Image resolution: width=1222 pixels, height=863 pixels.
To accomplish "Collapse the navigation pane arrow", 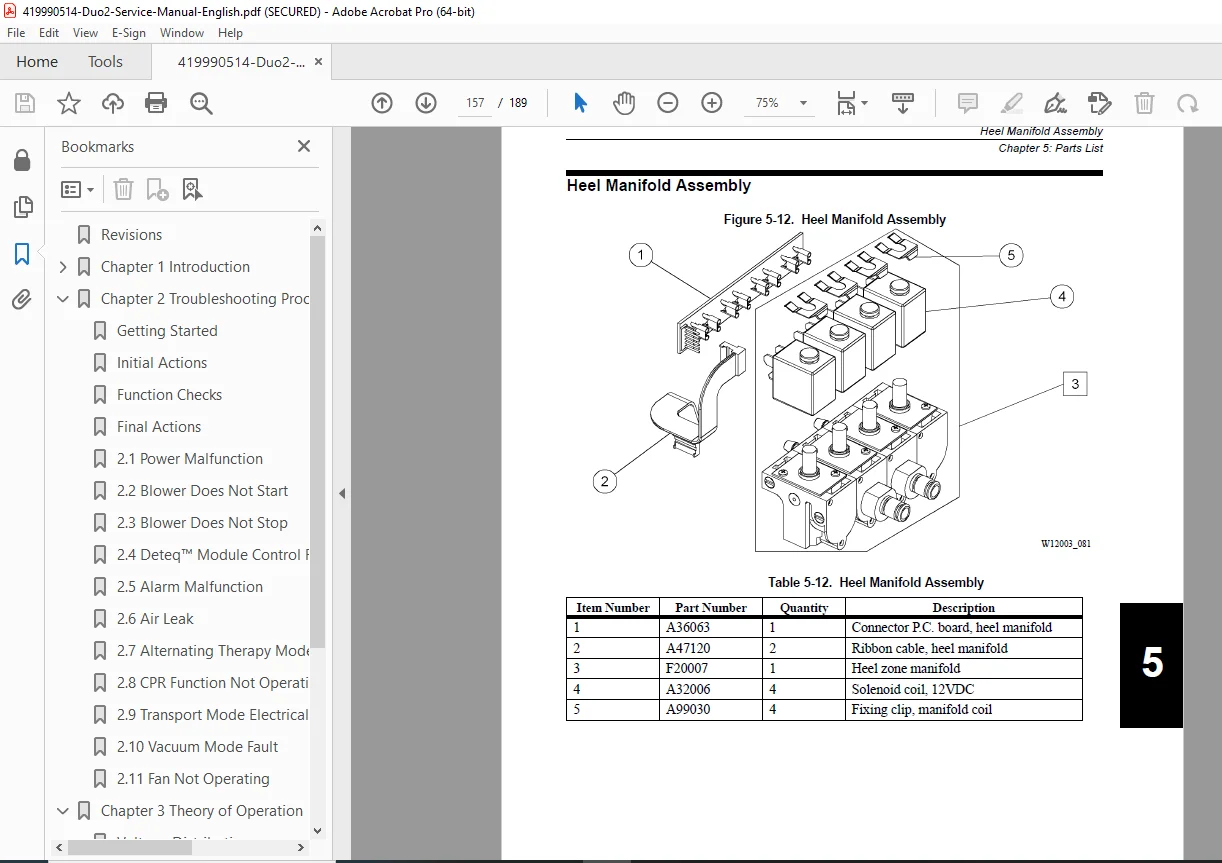I will click(341, 493).
